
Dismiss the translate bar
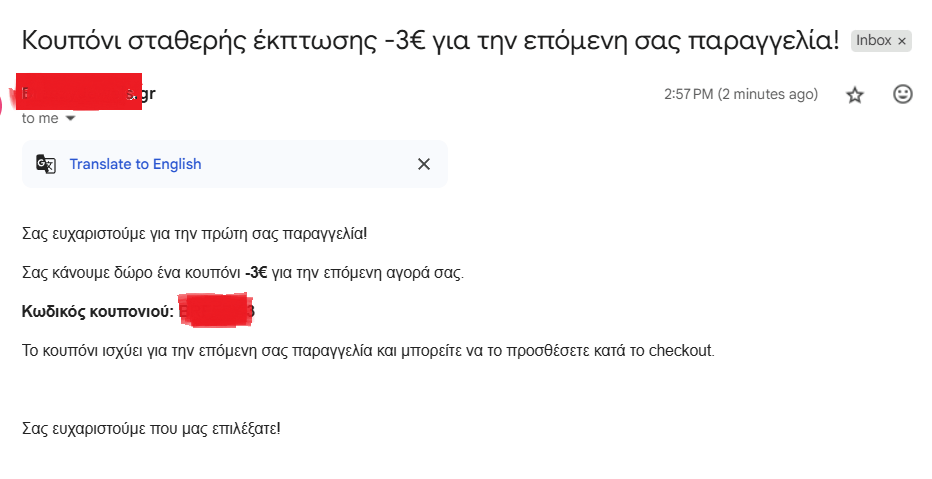[424, 164]
